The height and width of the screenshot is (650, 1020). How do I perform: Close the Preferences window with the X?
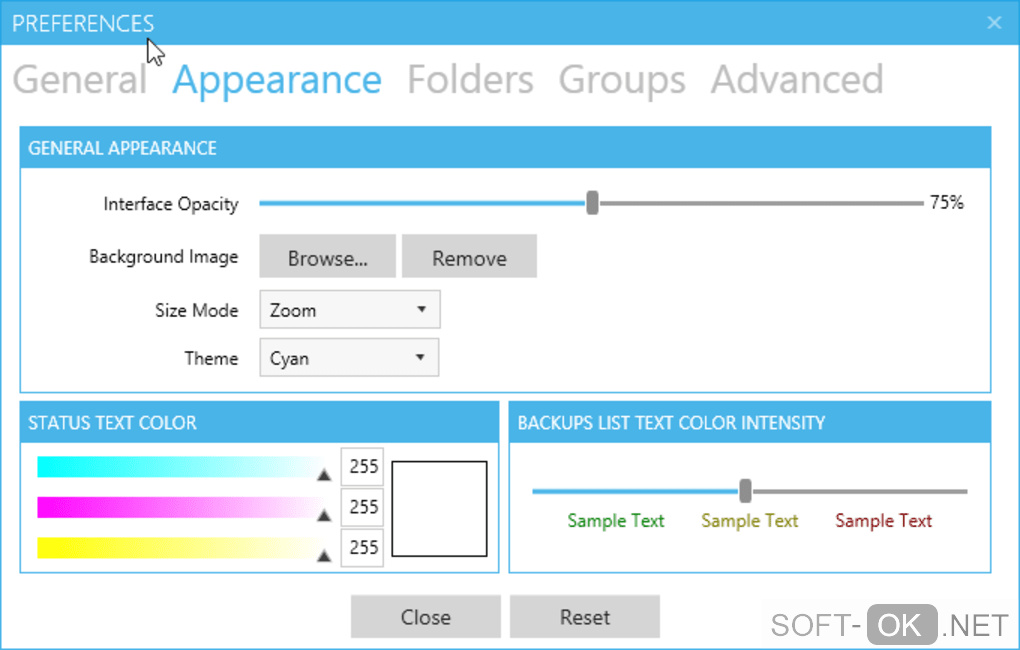tap(994, 22)
